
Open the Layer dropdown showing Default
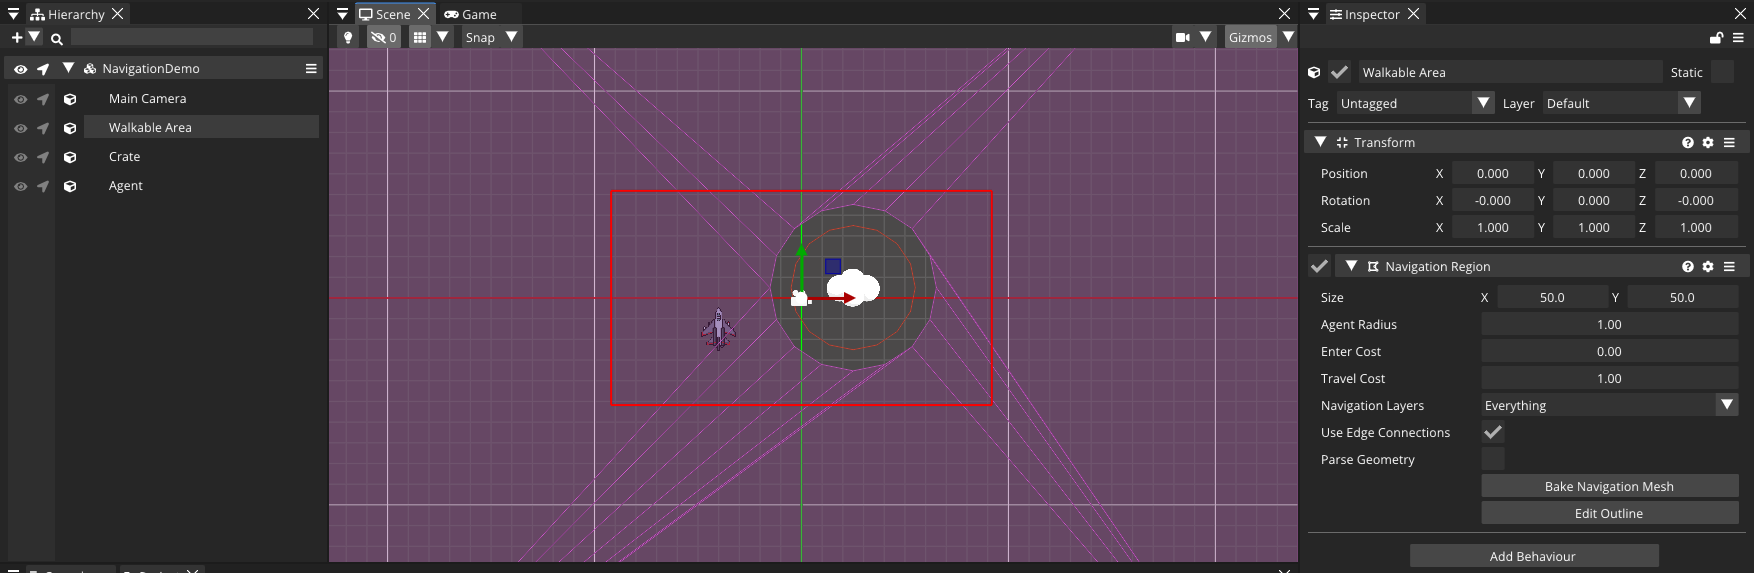click(1621, 103)
